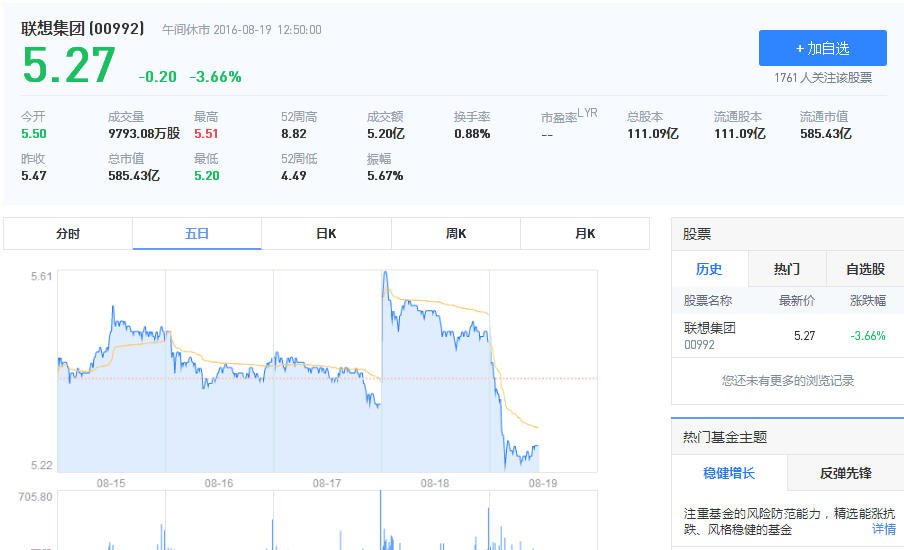904x550 pixels.
Task: Switch to the 自选股 tab
Action: click(865, 269)
